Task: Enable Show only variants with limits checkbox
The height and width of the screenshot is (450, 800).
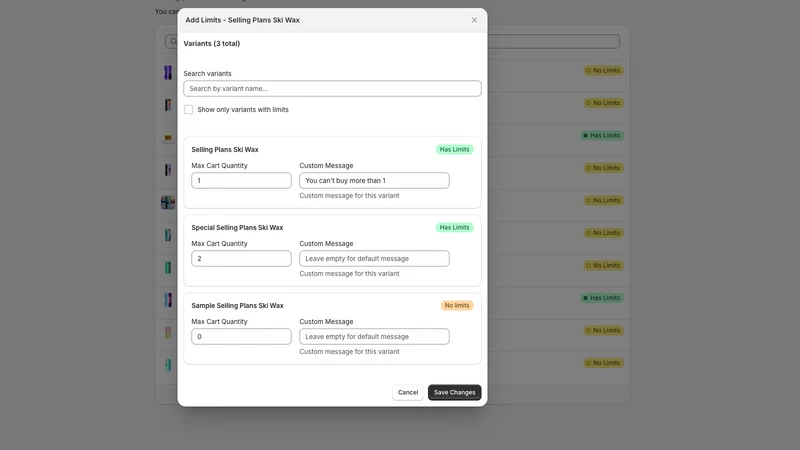Action: (x=188, y=110)
